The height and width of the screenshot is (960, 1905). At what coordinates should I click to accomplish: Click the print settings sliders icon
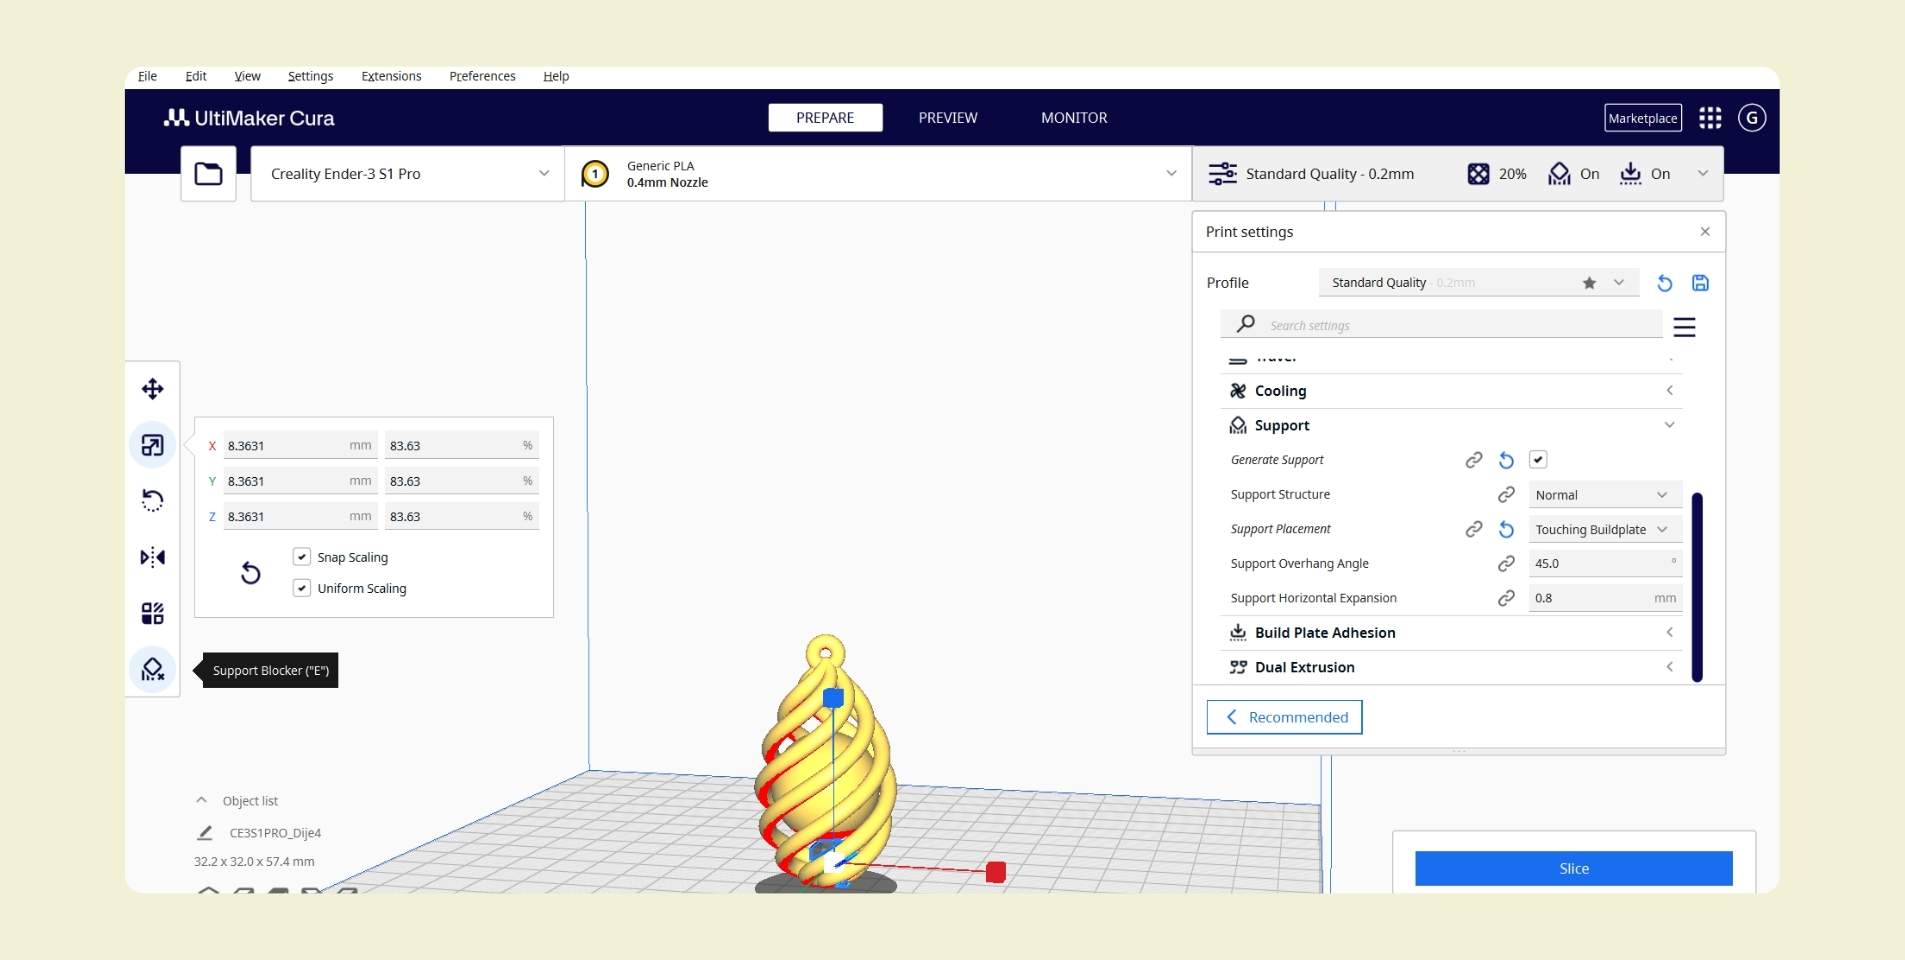tap(1222, 174)
